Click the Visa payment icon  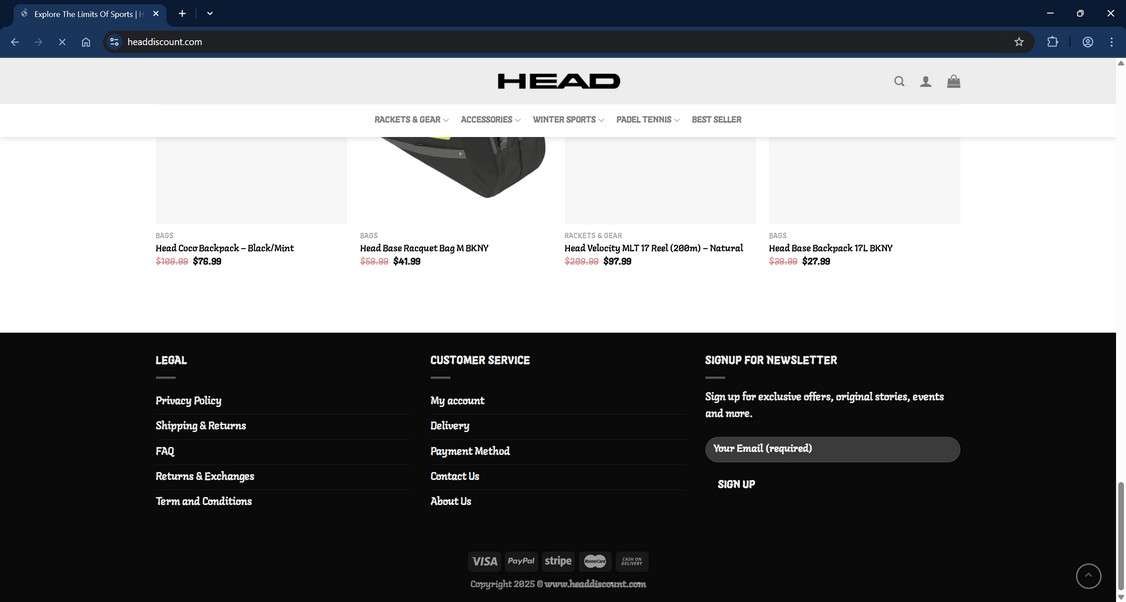pyautogui.click(x=485, y=561)
